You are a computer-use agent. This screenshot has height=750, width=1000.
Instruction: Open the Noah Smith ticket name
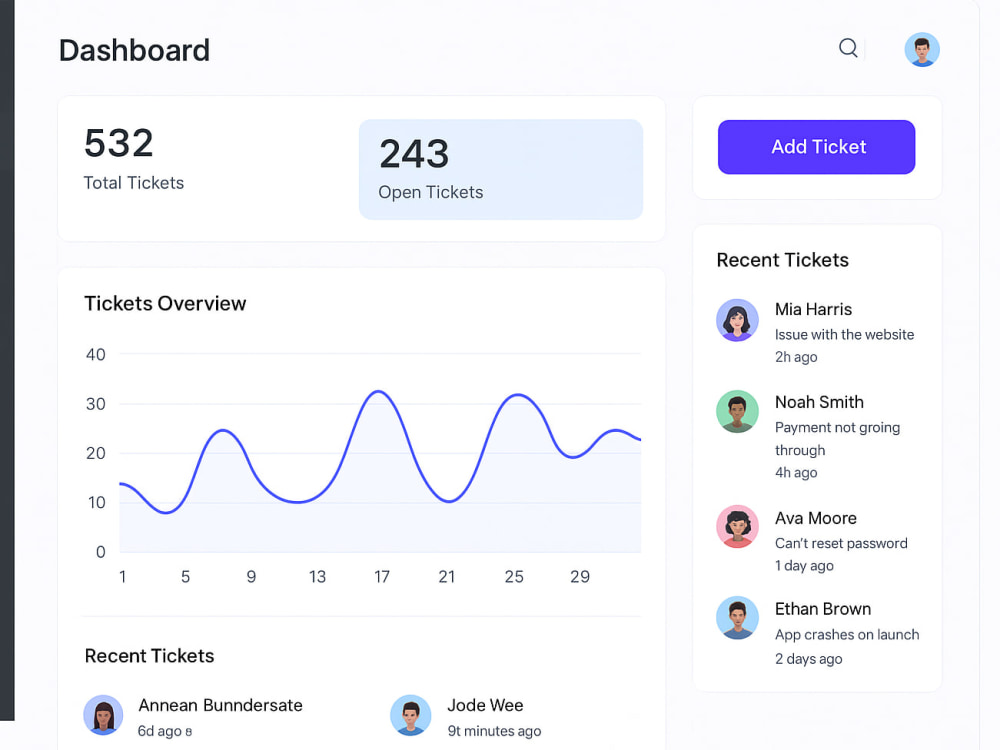819,402
